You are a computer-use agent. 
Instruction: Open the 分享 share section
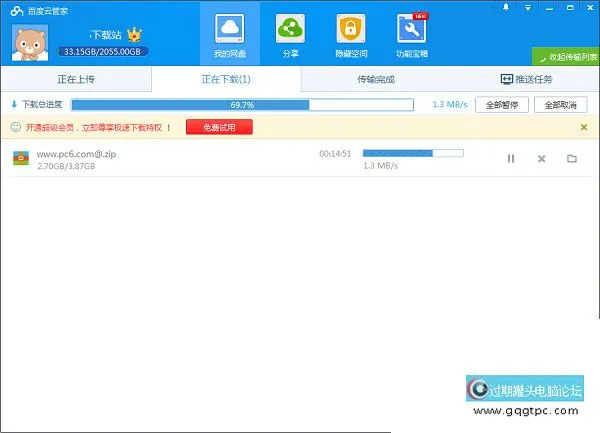[x=290, y=34]
